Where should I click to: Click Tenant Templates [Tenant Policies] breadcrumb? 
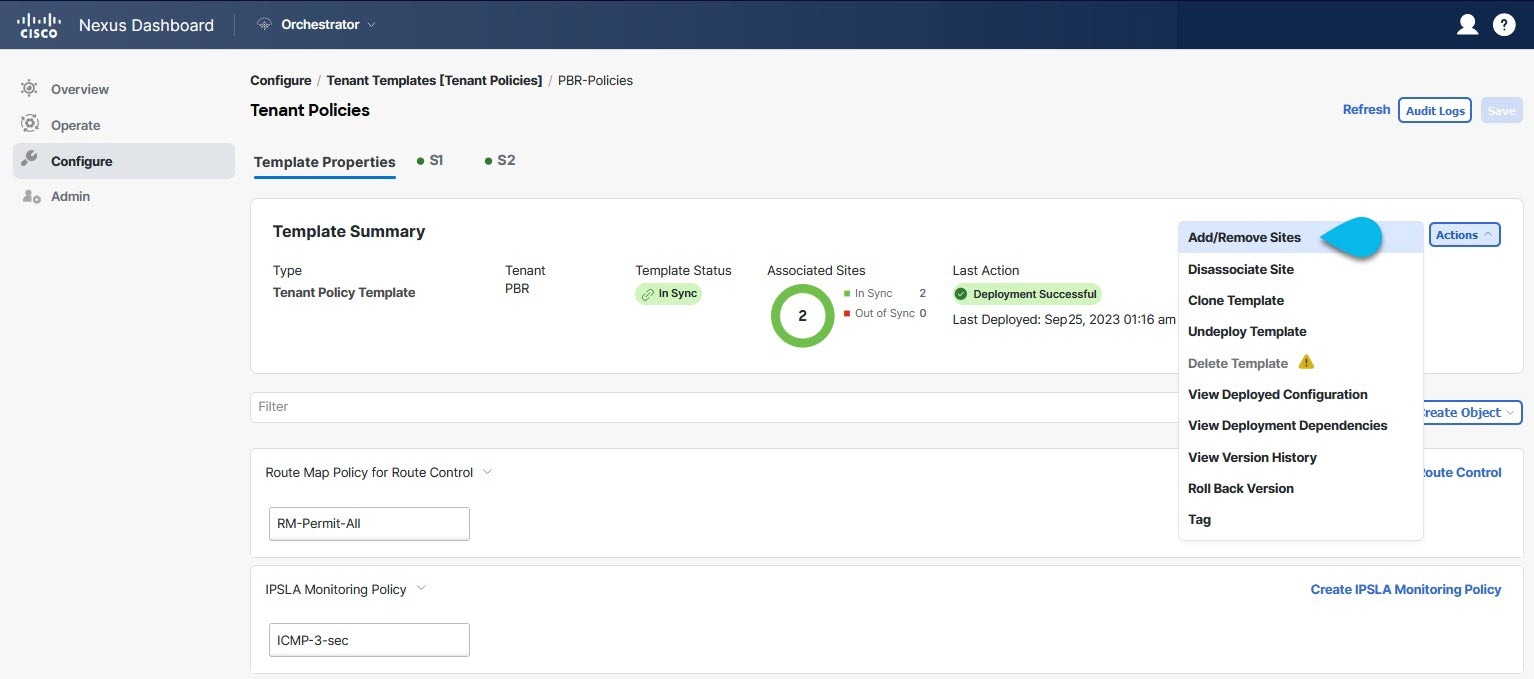(x=434, y=80)
